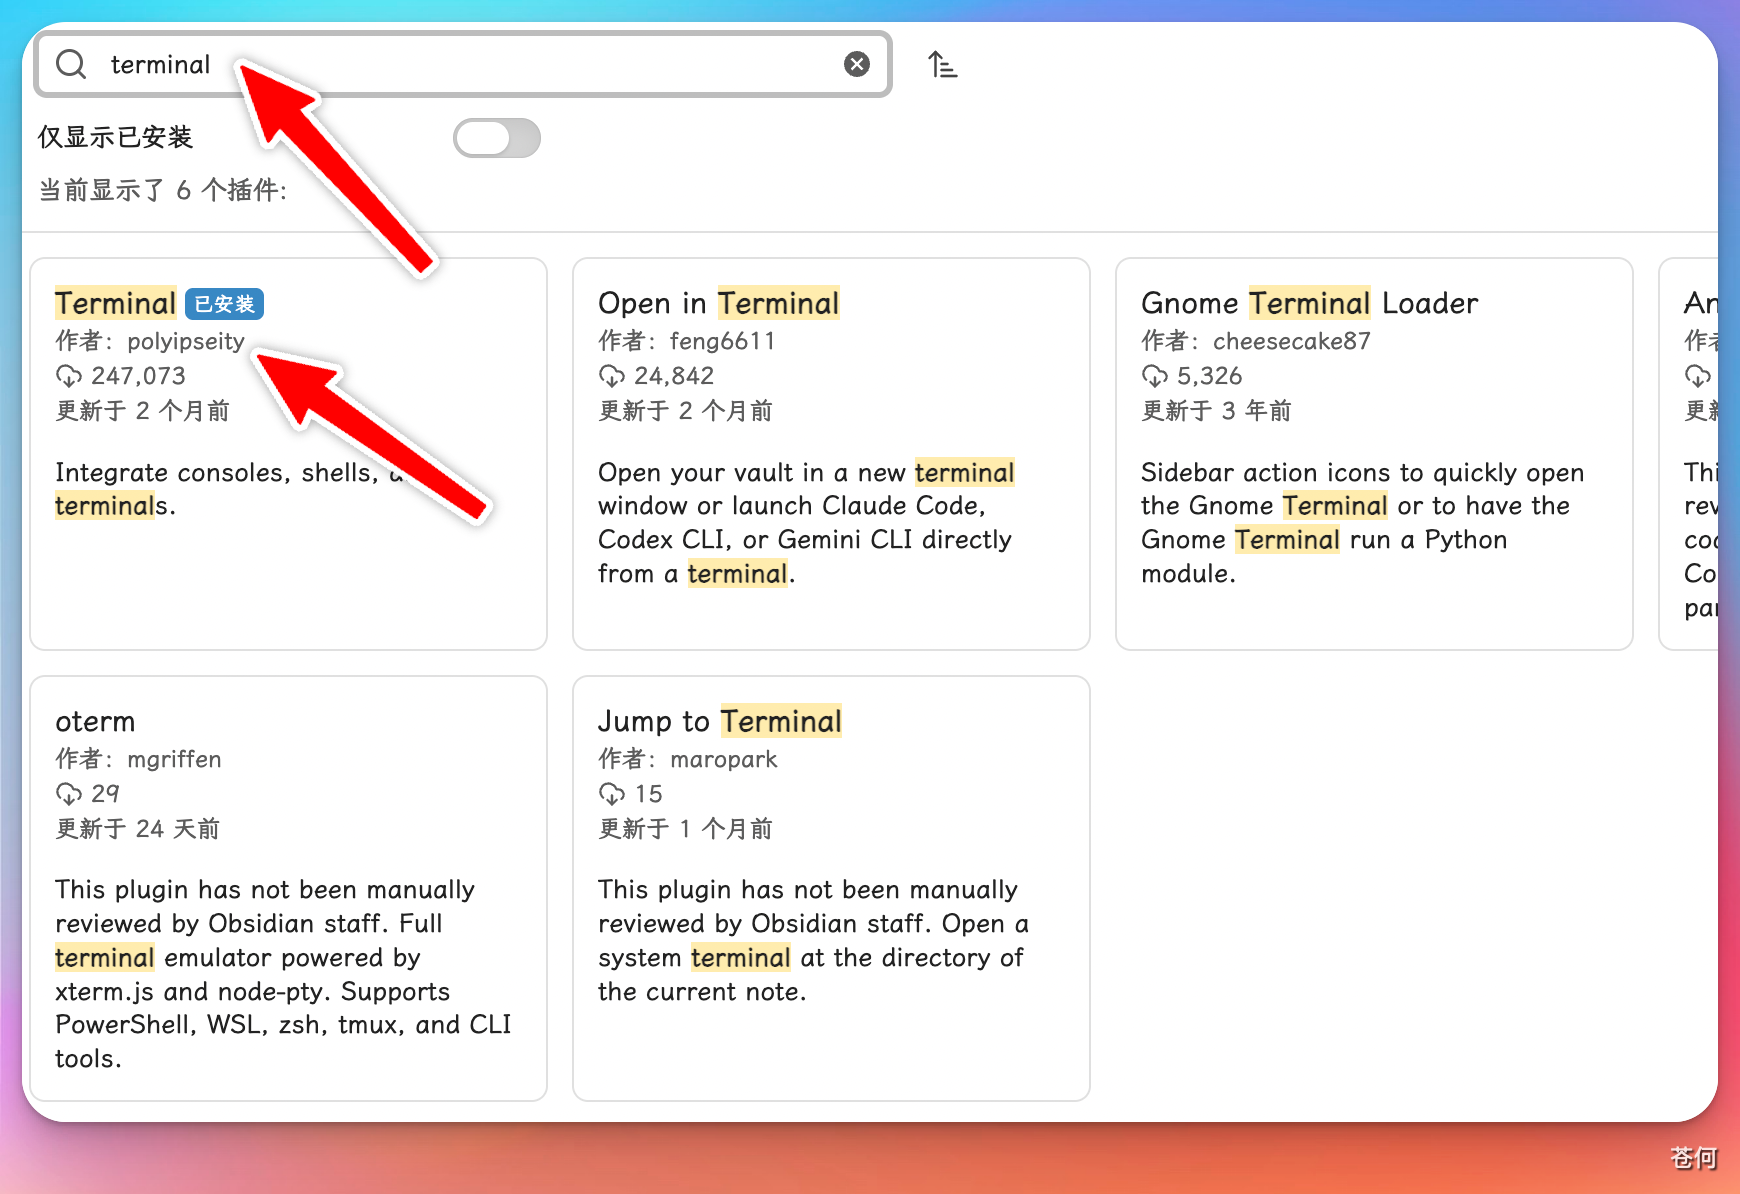Click the 仅显示已安装 label
Screen dimensions: 1740x1194
115,137
